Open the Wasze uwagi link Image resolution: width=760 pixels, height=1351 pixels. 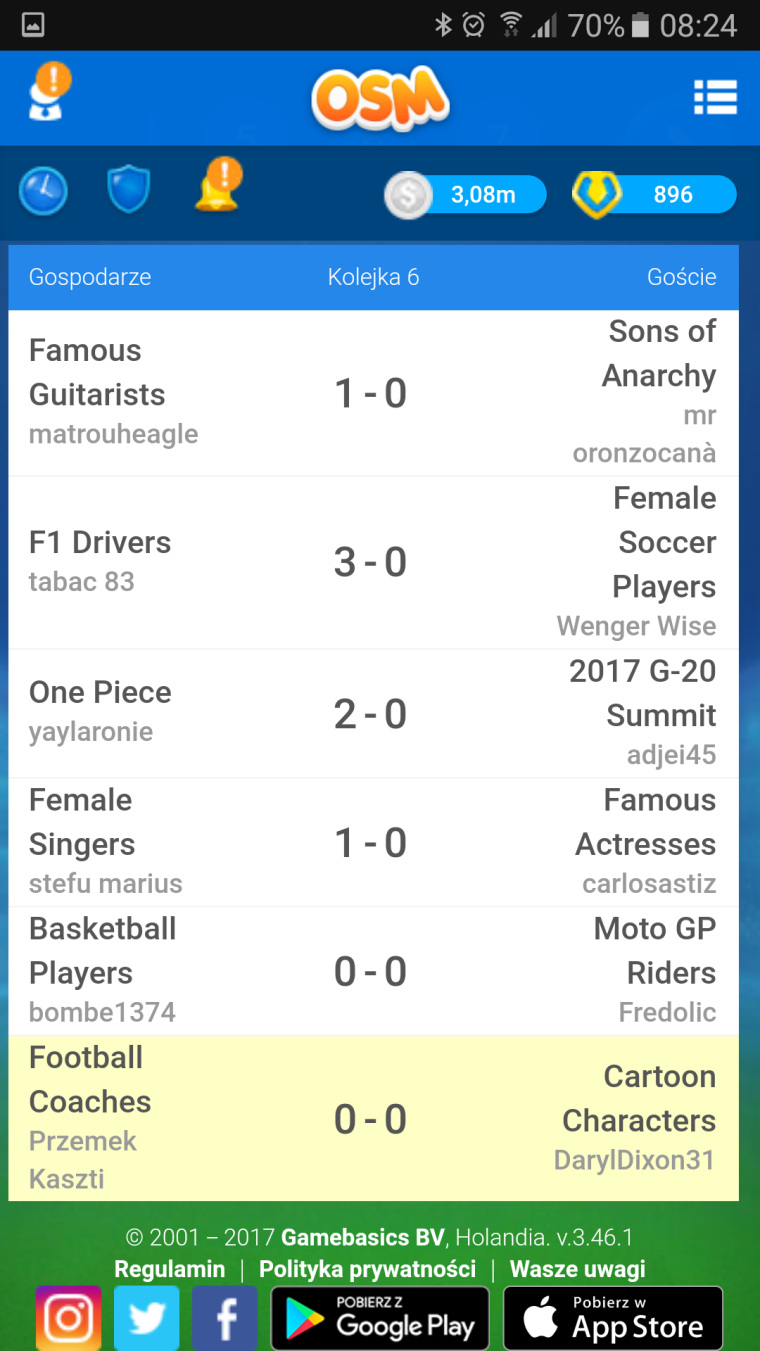coord(577,1269)
